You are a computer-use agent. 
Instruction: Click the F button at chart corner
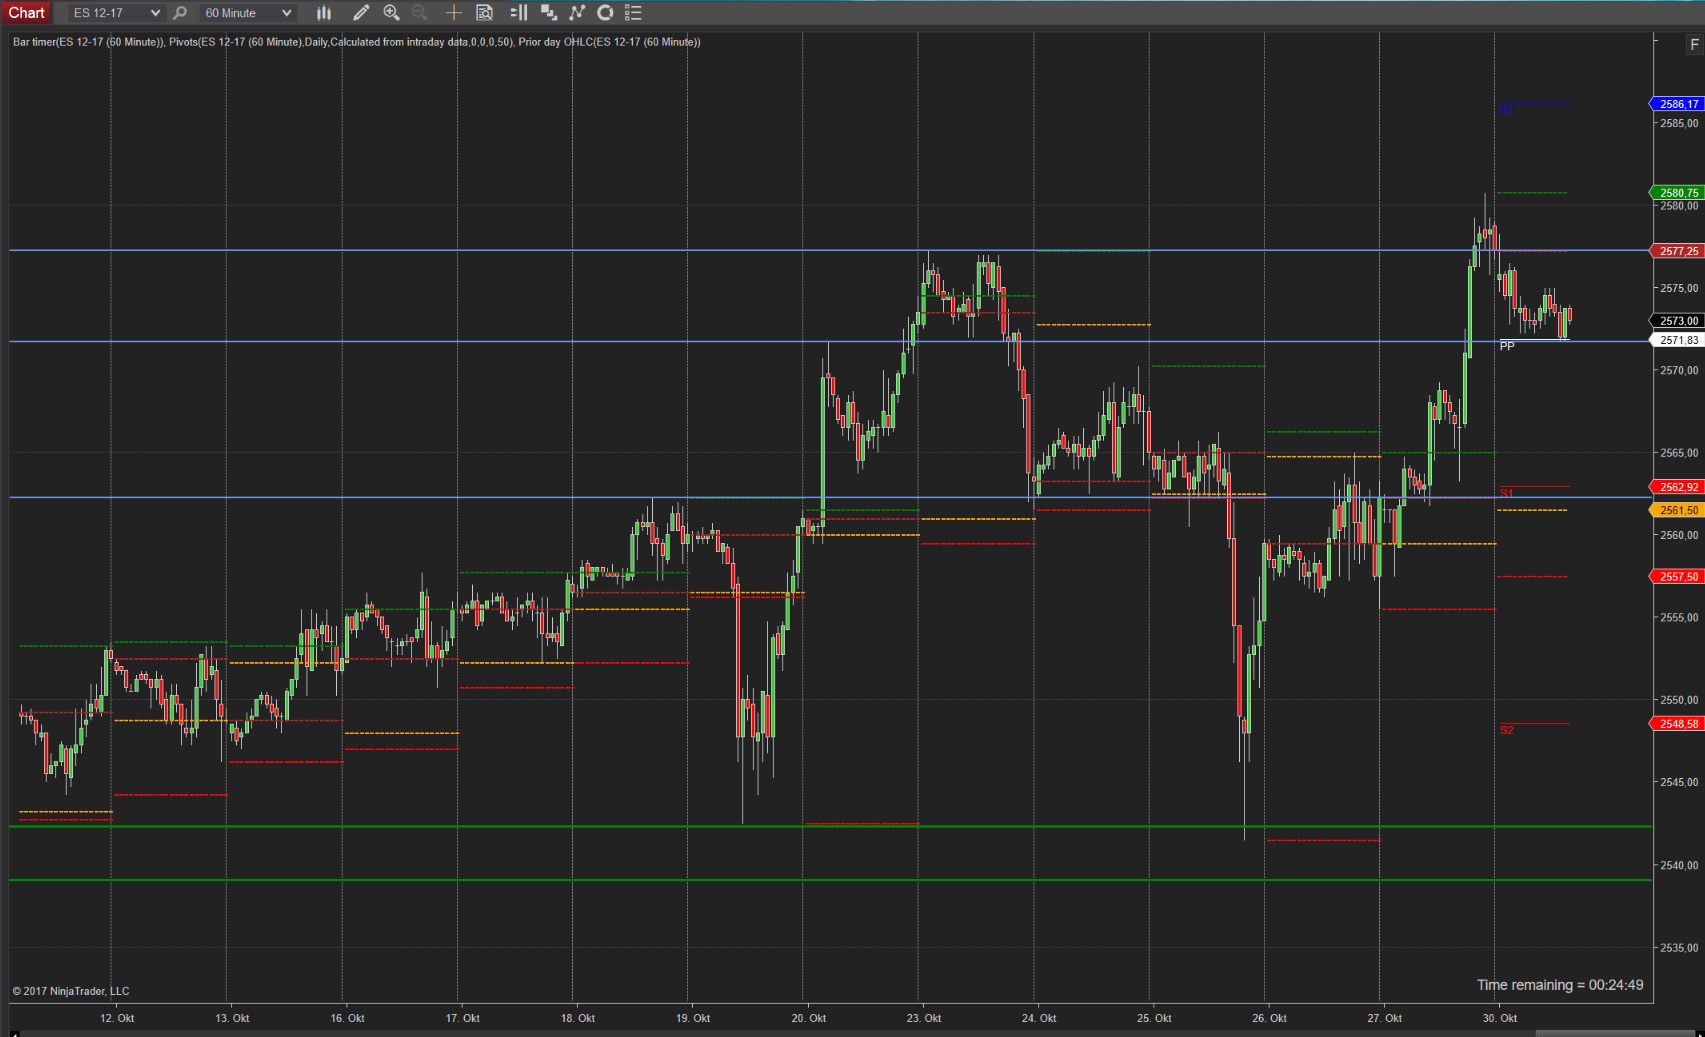click(x=1693, y=44)
